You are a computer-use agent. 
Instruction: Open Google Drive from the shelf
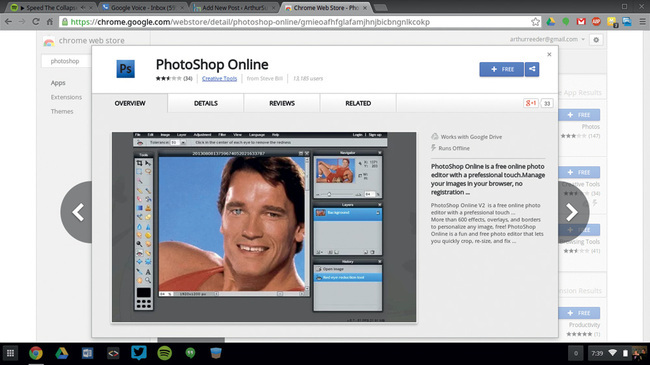tap(62, 353)
